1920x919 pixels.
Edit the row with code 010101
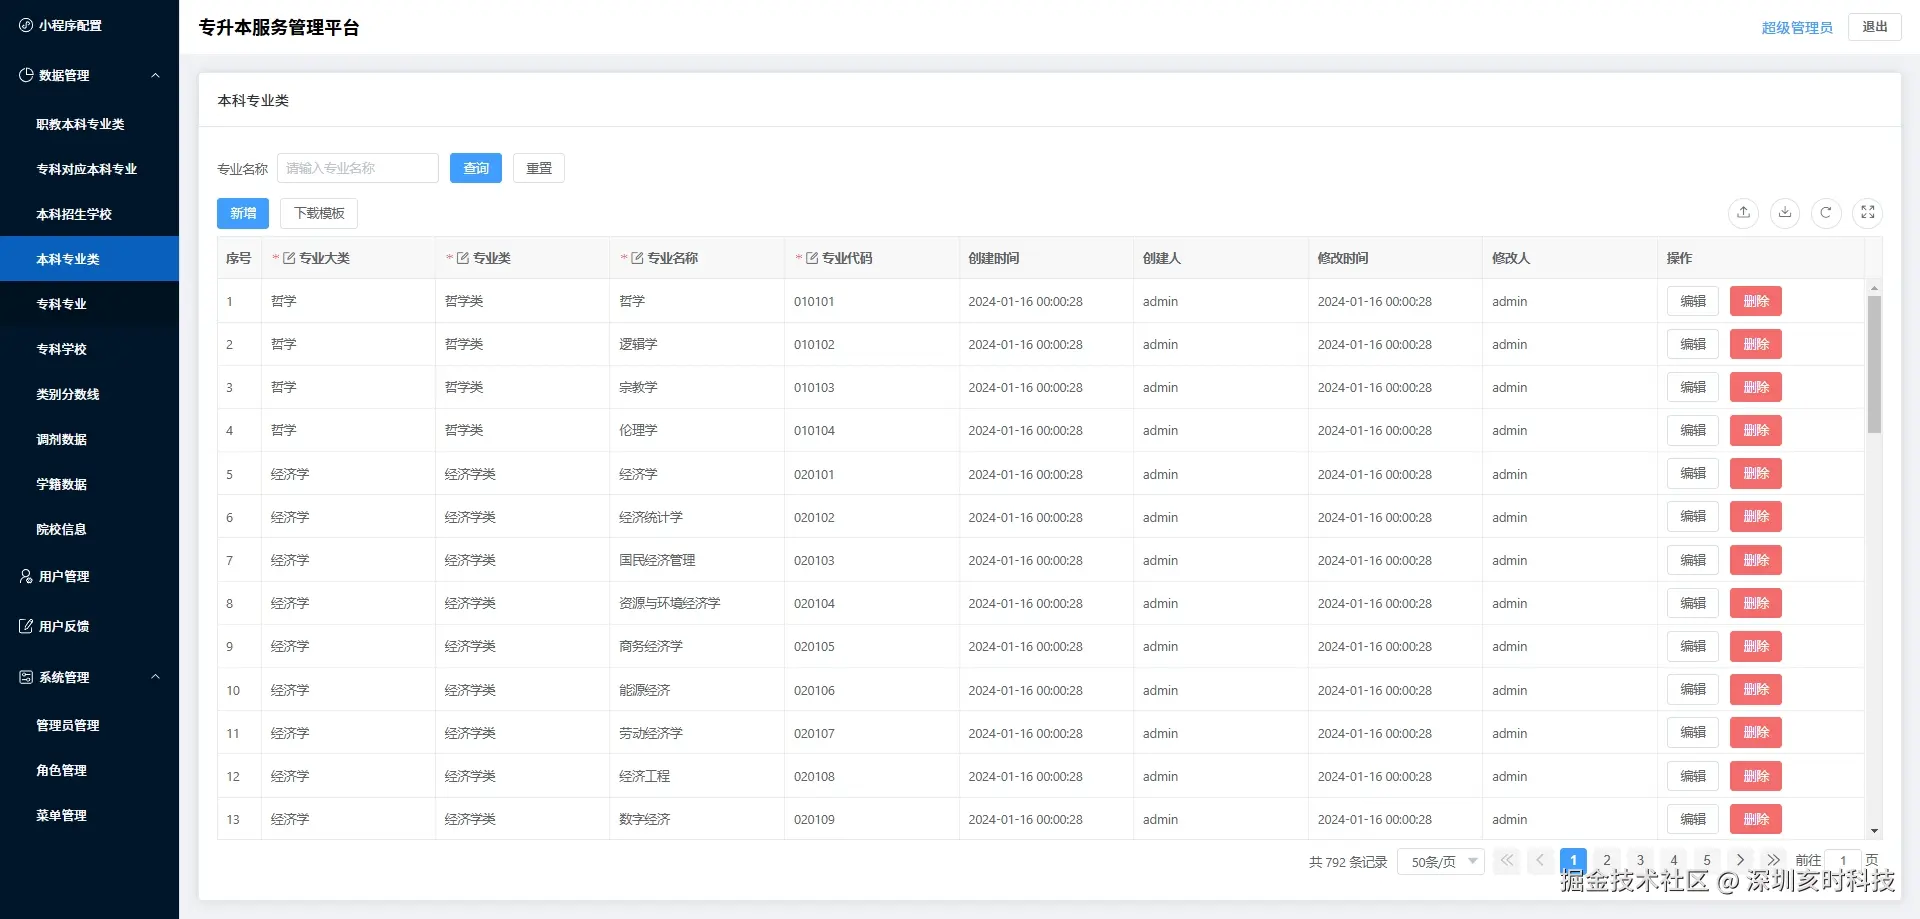(1693, 301)
